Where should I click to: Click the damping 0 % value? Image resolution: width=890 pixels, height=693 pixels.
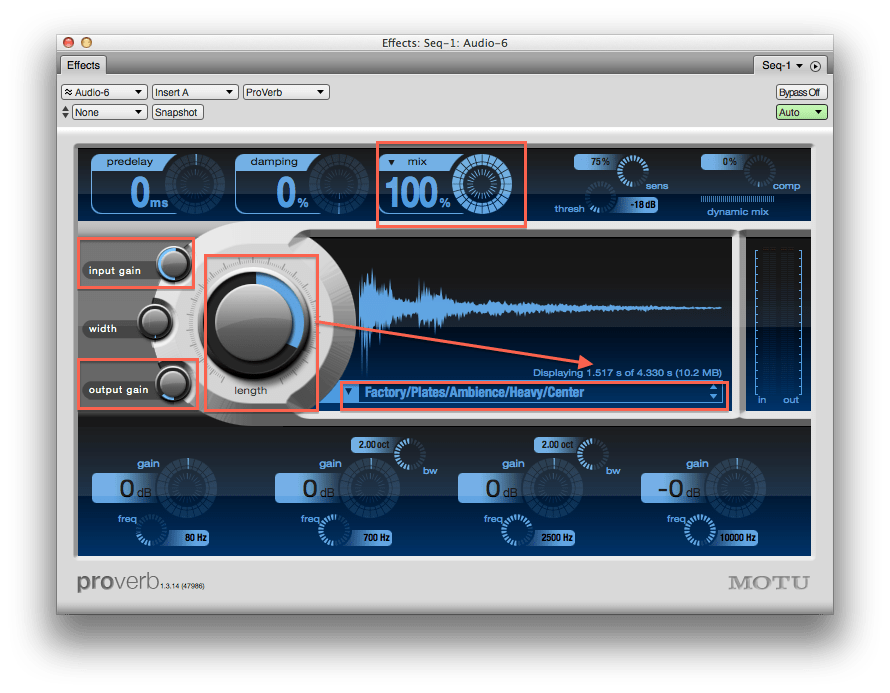click(x=292, y=193)
